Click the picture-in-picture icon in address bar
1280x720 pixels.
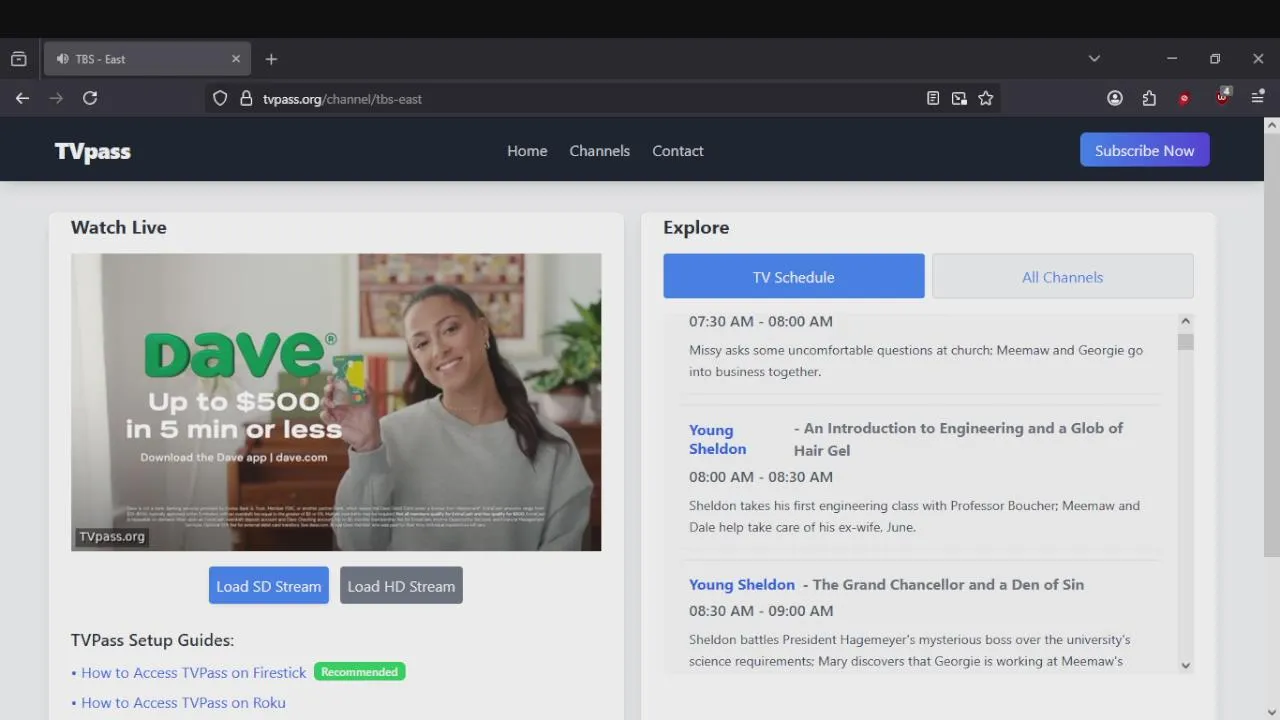pos(959,98)
